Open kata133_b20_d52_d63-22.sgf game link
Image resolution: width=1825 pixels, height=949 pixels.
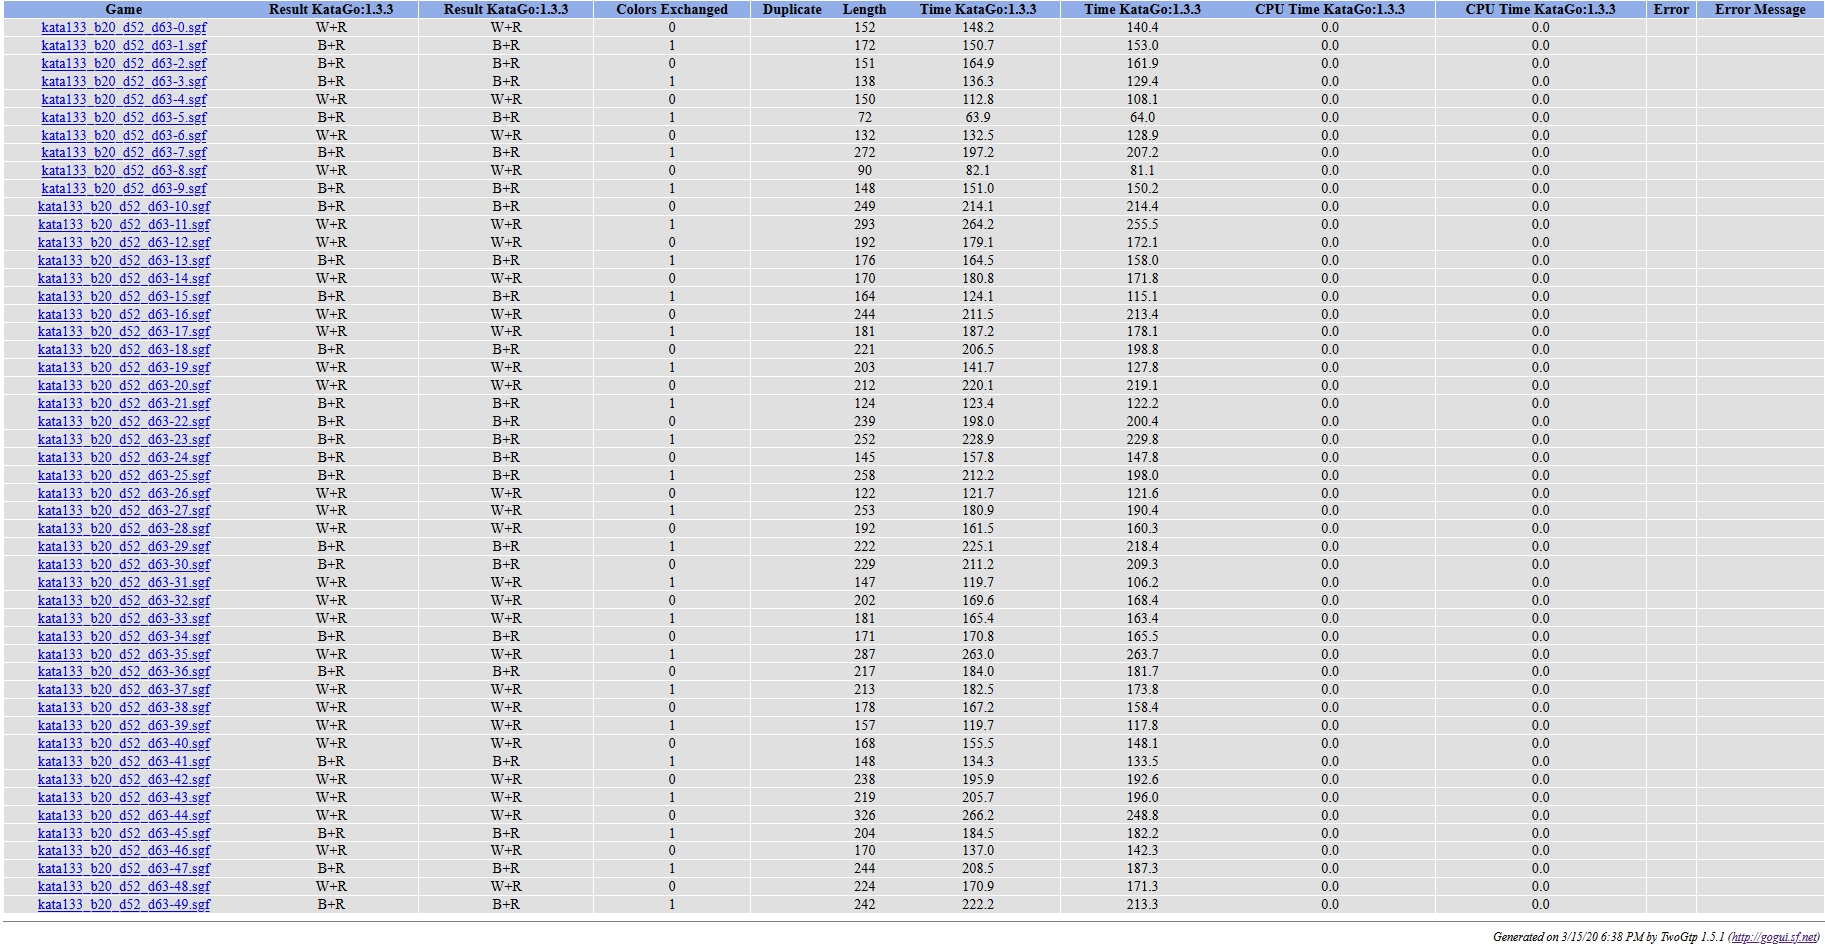[124, 422]
